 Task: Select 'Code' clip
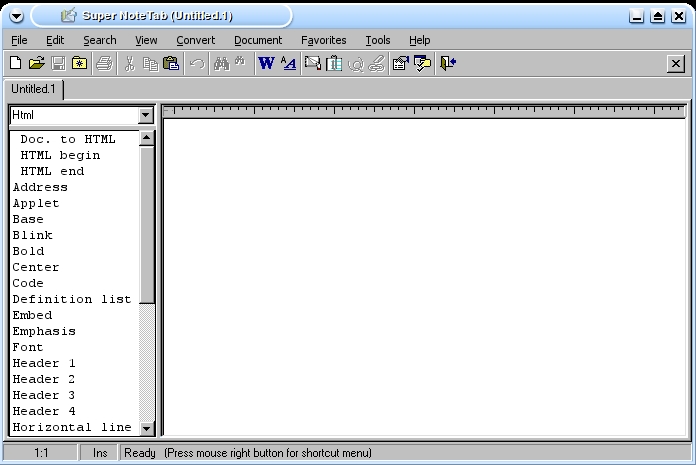pyautogui.click(x=28, y=283)
